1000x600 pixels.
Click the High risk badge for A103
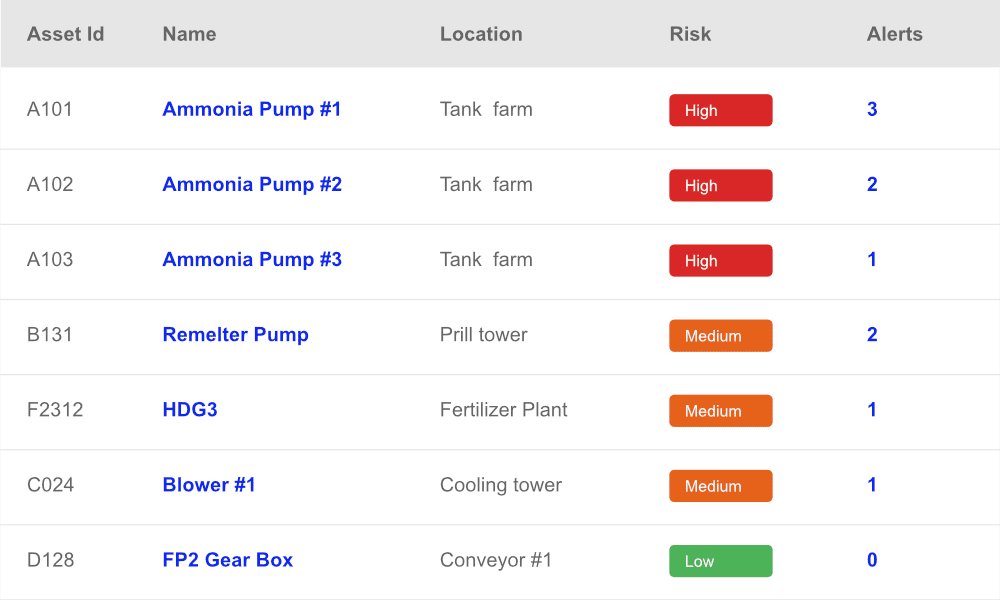pos(721,261)
